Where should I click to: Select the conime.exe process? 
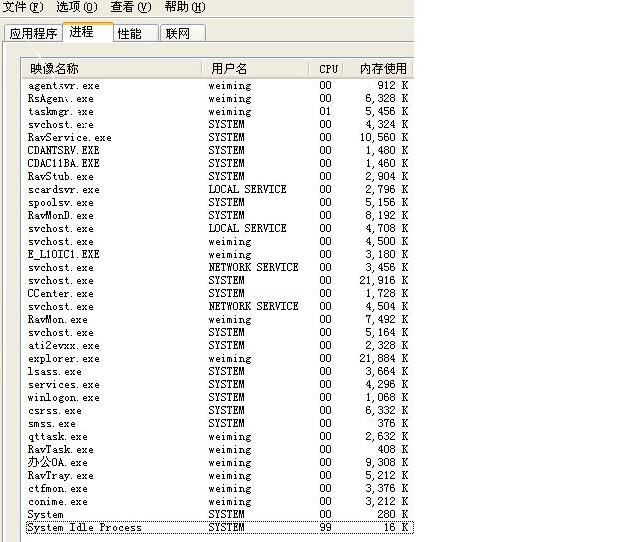coord(218,502)
